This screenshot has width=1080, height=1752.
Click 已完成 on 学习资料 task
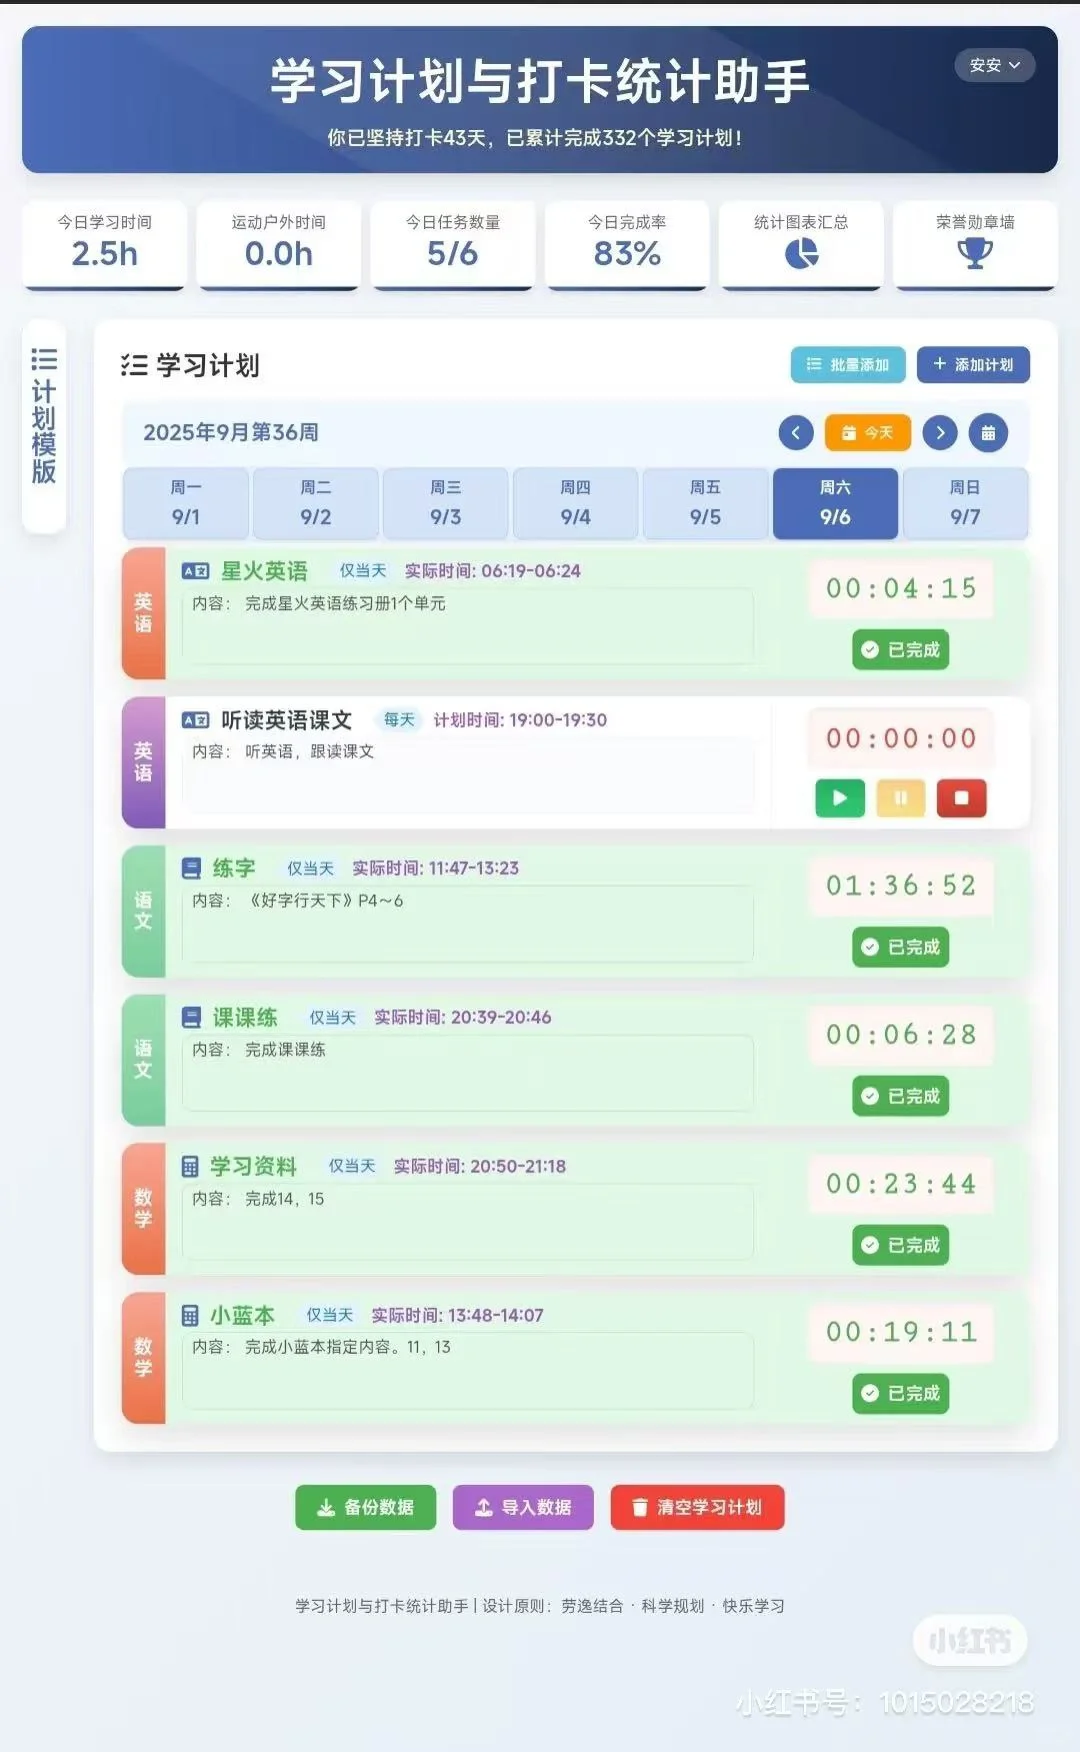(x=901, y=1245)
